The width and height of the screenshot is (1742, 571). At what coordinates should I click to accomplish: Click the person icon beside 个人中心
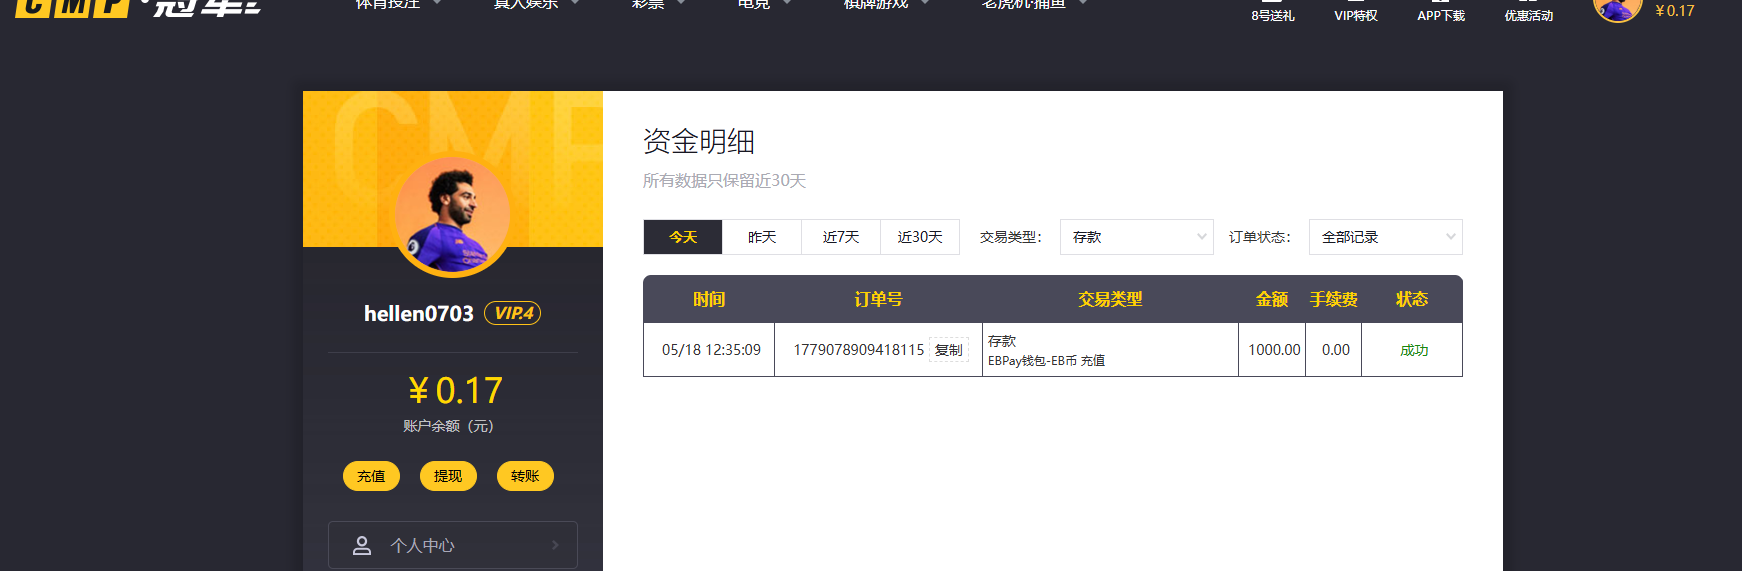[x=362, y=545]
